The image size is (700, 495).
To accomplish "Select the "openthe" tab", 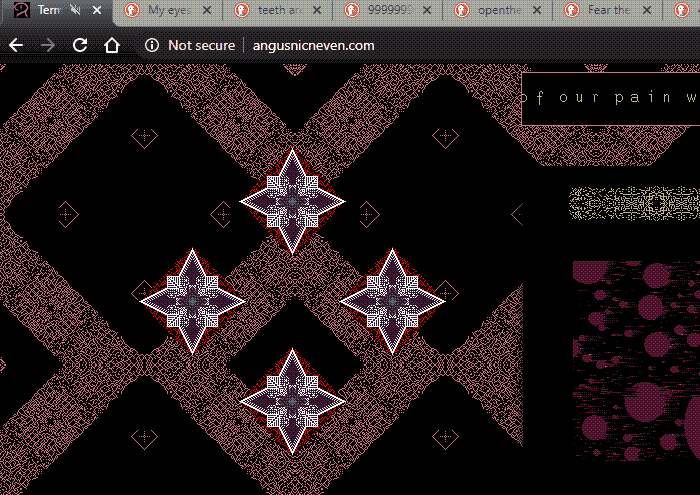I will [x=495, y=11].
